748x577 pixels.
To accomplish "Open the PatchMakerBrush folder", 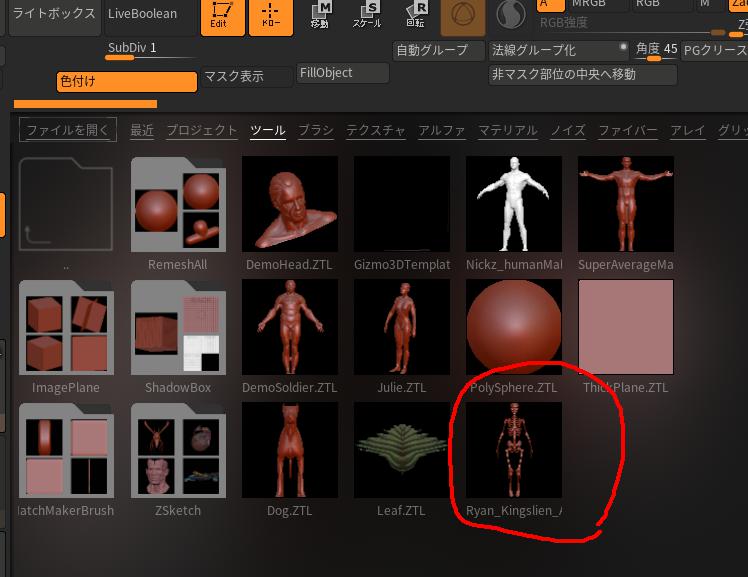I will (x=66, y=450).
